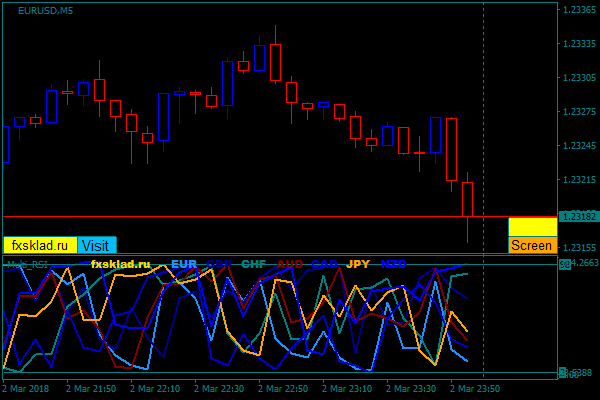Click the 2 Mar 22:50 time label
This screenshot has height=400, width=600.
pyautogui.click(x=283, y=389)
